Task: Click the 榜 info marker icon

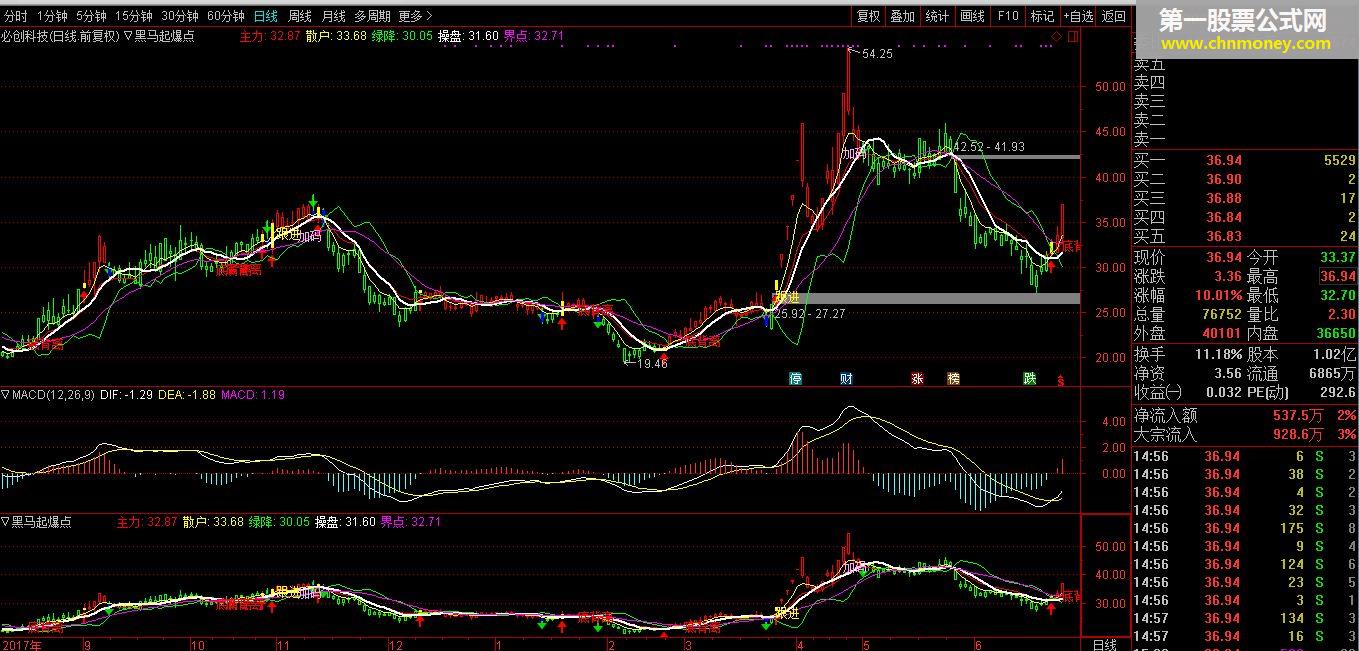Action: tap(953, 379)
